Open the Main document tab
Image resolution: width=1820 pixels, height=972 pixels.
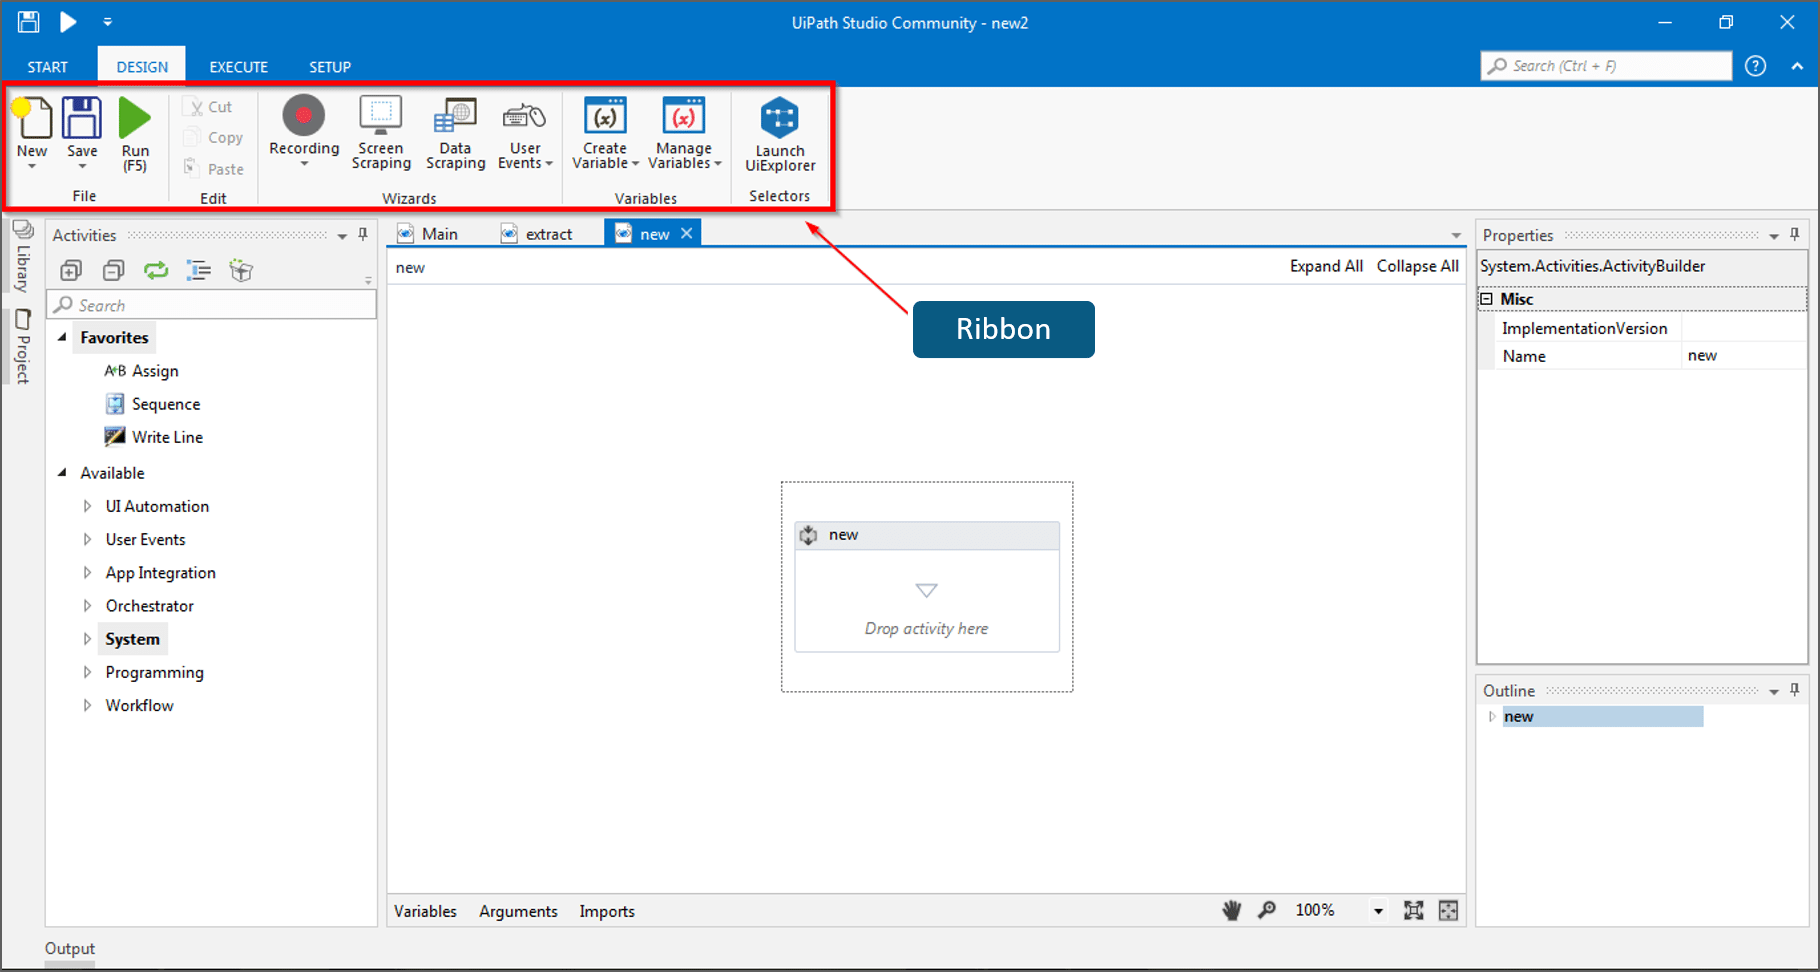(428, 234)
